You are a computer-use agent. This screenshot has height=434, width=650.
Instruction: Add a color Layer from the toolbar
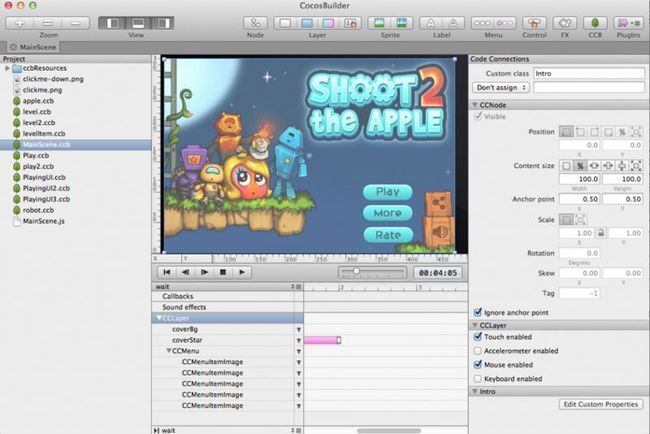click(307, 23)
